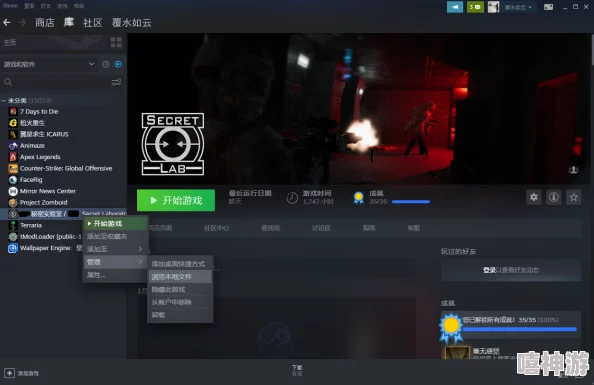Open the downloads manager at bottom
This screenshot has height=385, width=594.
[x=297, y=370]
